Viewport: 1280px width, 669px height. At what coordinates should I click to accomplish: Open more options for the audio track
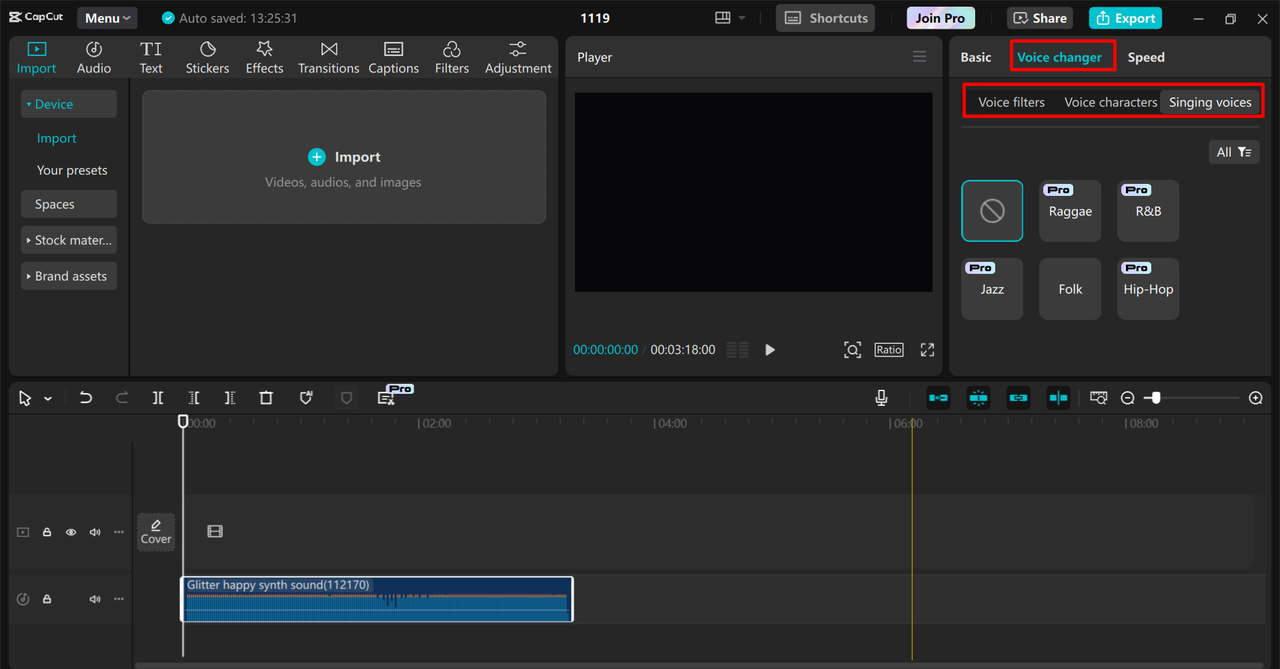tap(119, 599)
